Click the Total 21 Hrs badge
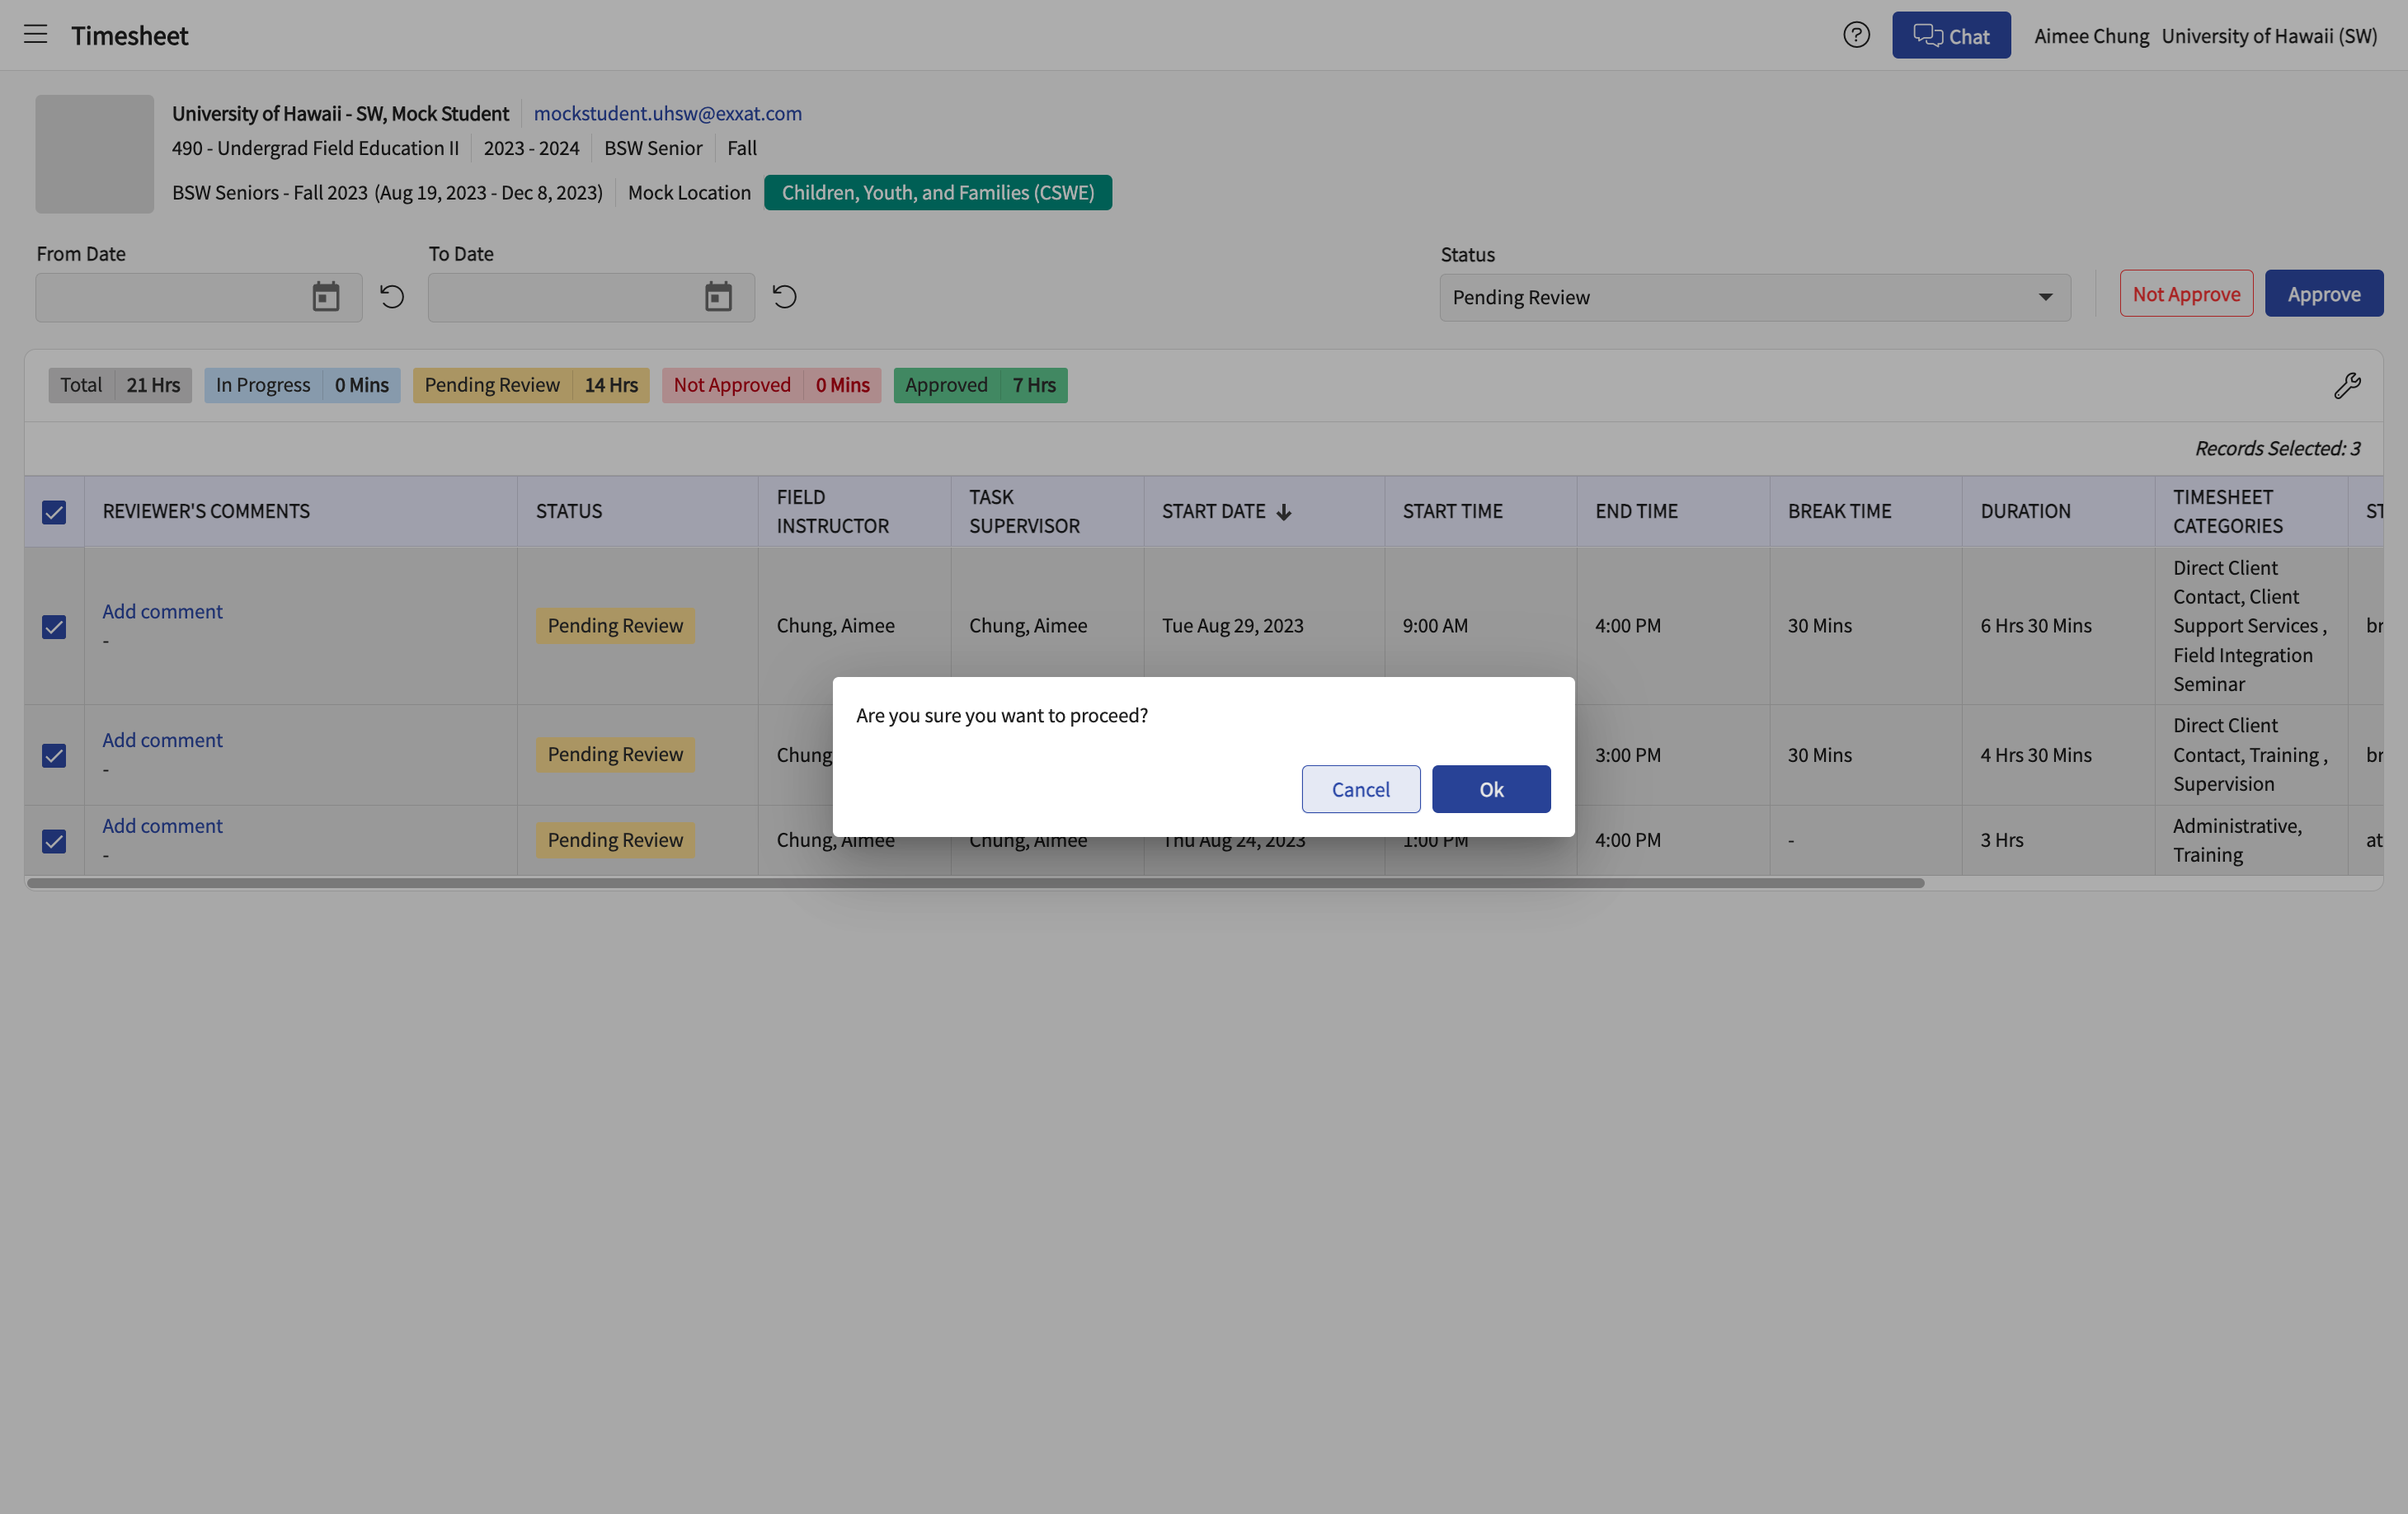Viewport: 2408px width, 1514px height. click(120, 385)
